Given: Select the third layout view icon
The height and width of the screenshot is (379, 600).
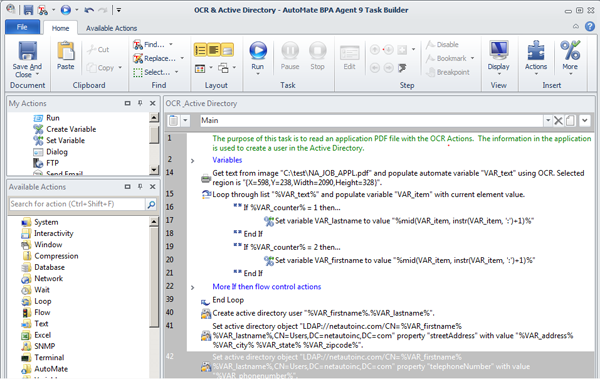Looking at the screenshot, I should (x=227, y=50).
